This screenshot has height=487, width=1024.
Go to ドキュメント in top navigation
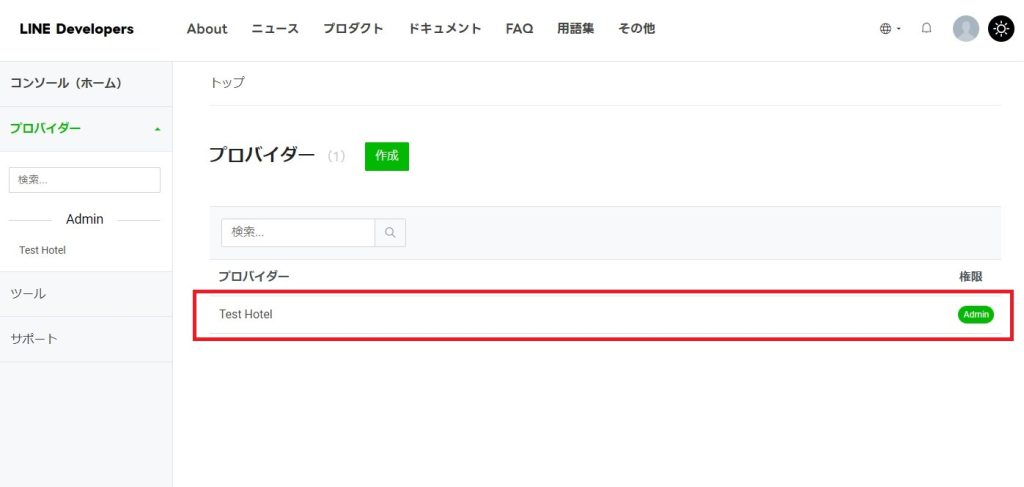(444, 29)
